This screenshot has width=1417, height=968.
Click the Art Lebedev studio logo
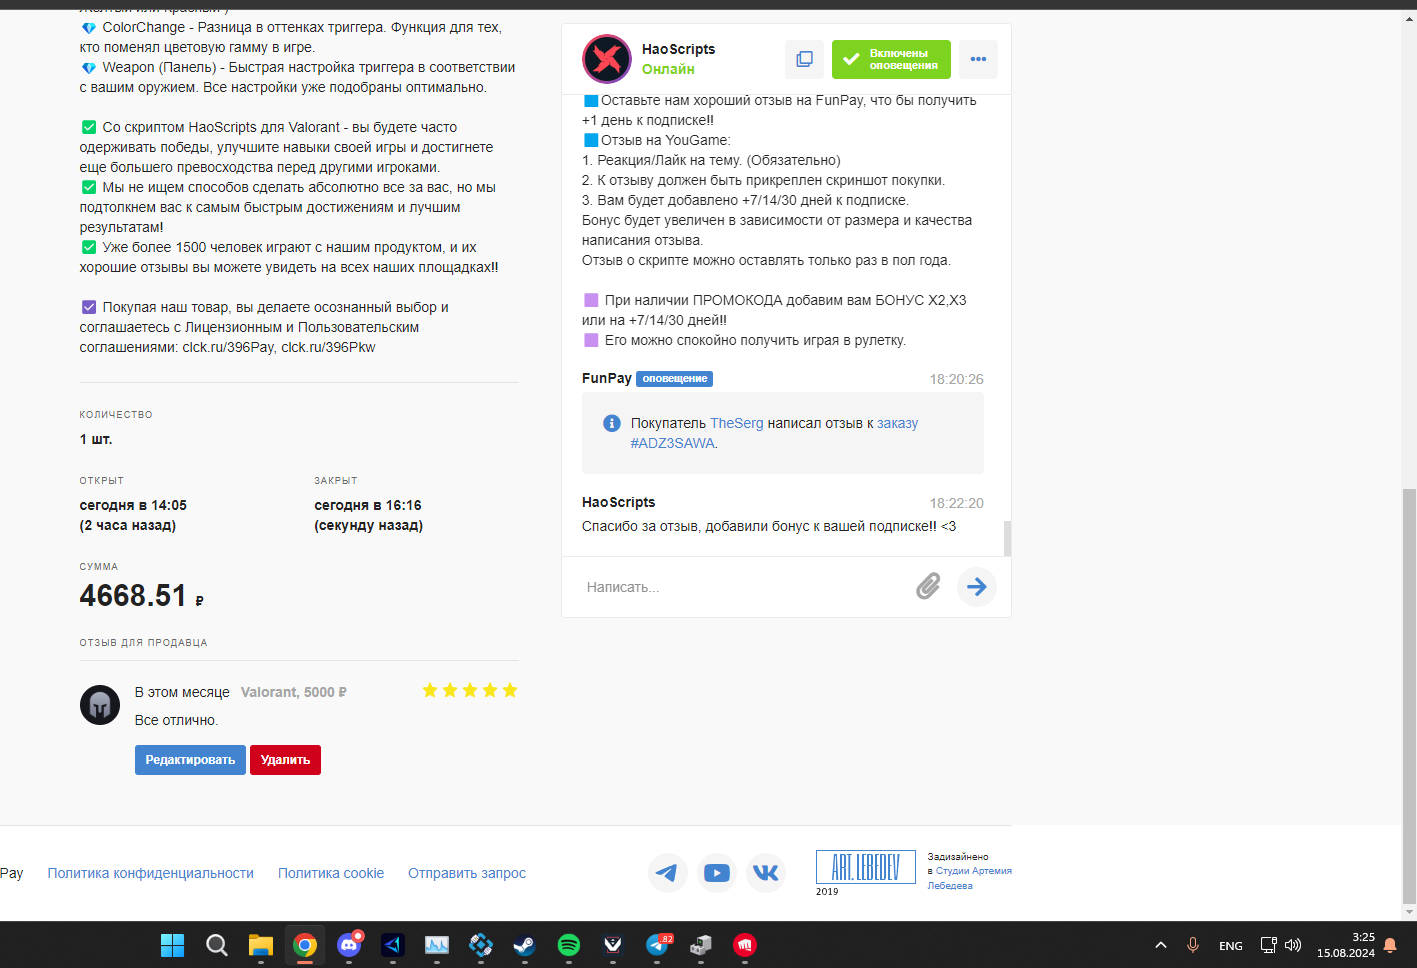pyautogui.click(x=865, y=867)
